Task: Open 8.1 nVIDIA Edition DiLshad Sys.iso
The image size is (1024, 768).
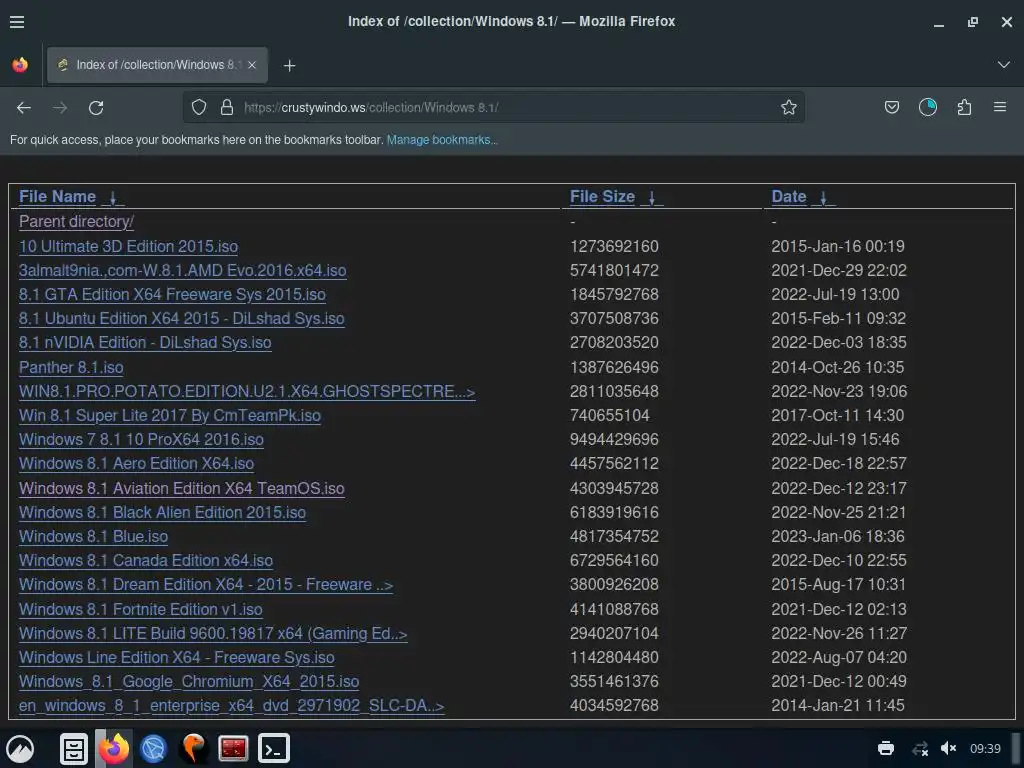Action: pos(145,343)
